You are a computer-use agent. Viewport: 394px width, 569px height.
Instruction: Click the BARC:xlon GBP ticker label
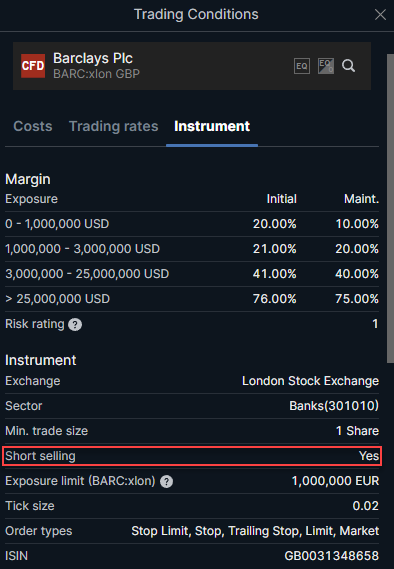point(96,74)
